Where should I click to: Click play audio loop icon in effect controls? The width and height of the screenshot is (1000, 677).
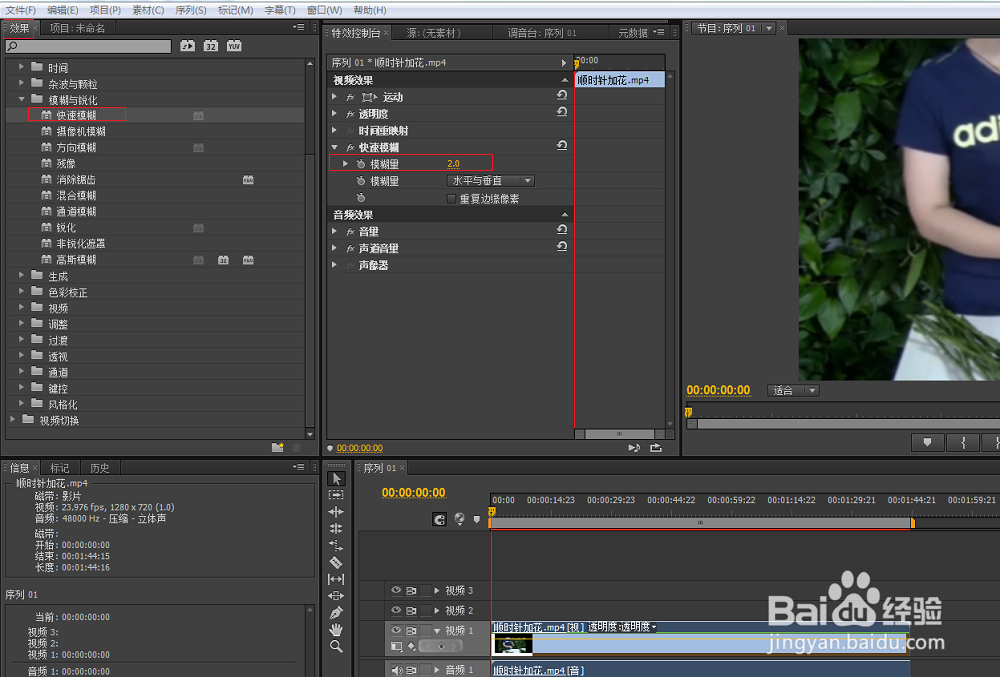(x=634, y=448)
